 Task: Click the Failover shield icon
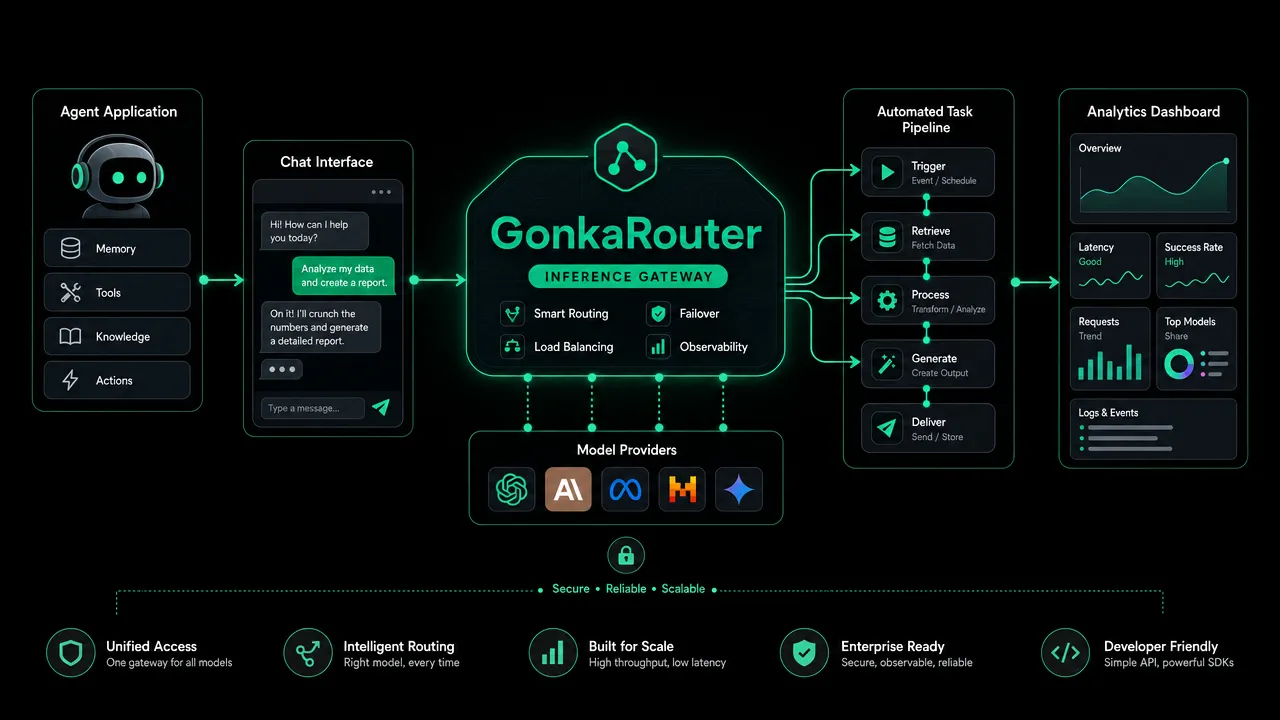pyautogui.click(x=658, y=314)
